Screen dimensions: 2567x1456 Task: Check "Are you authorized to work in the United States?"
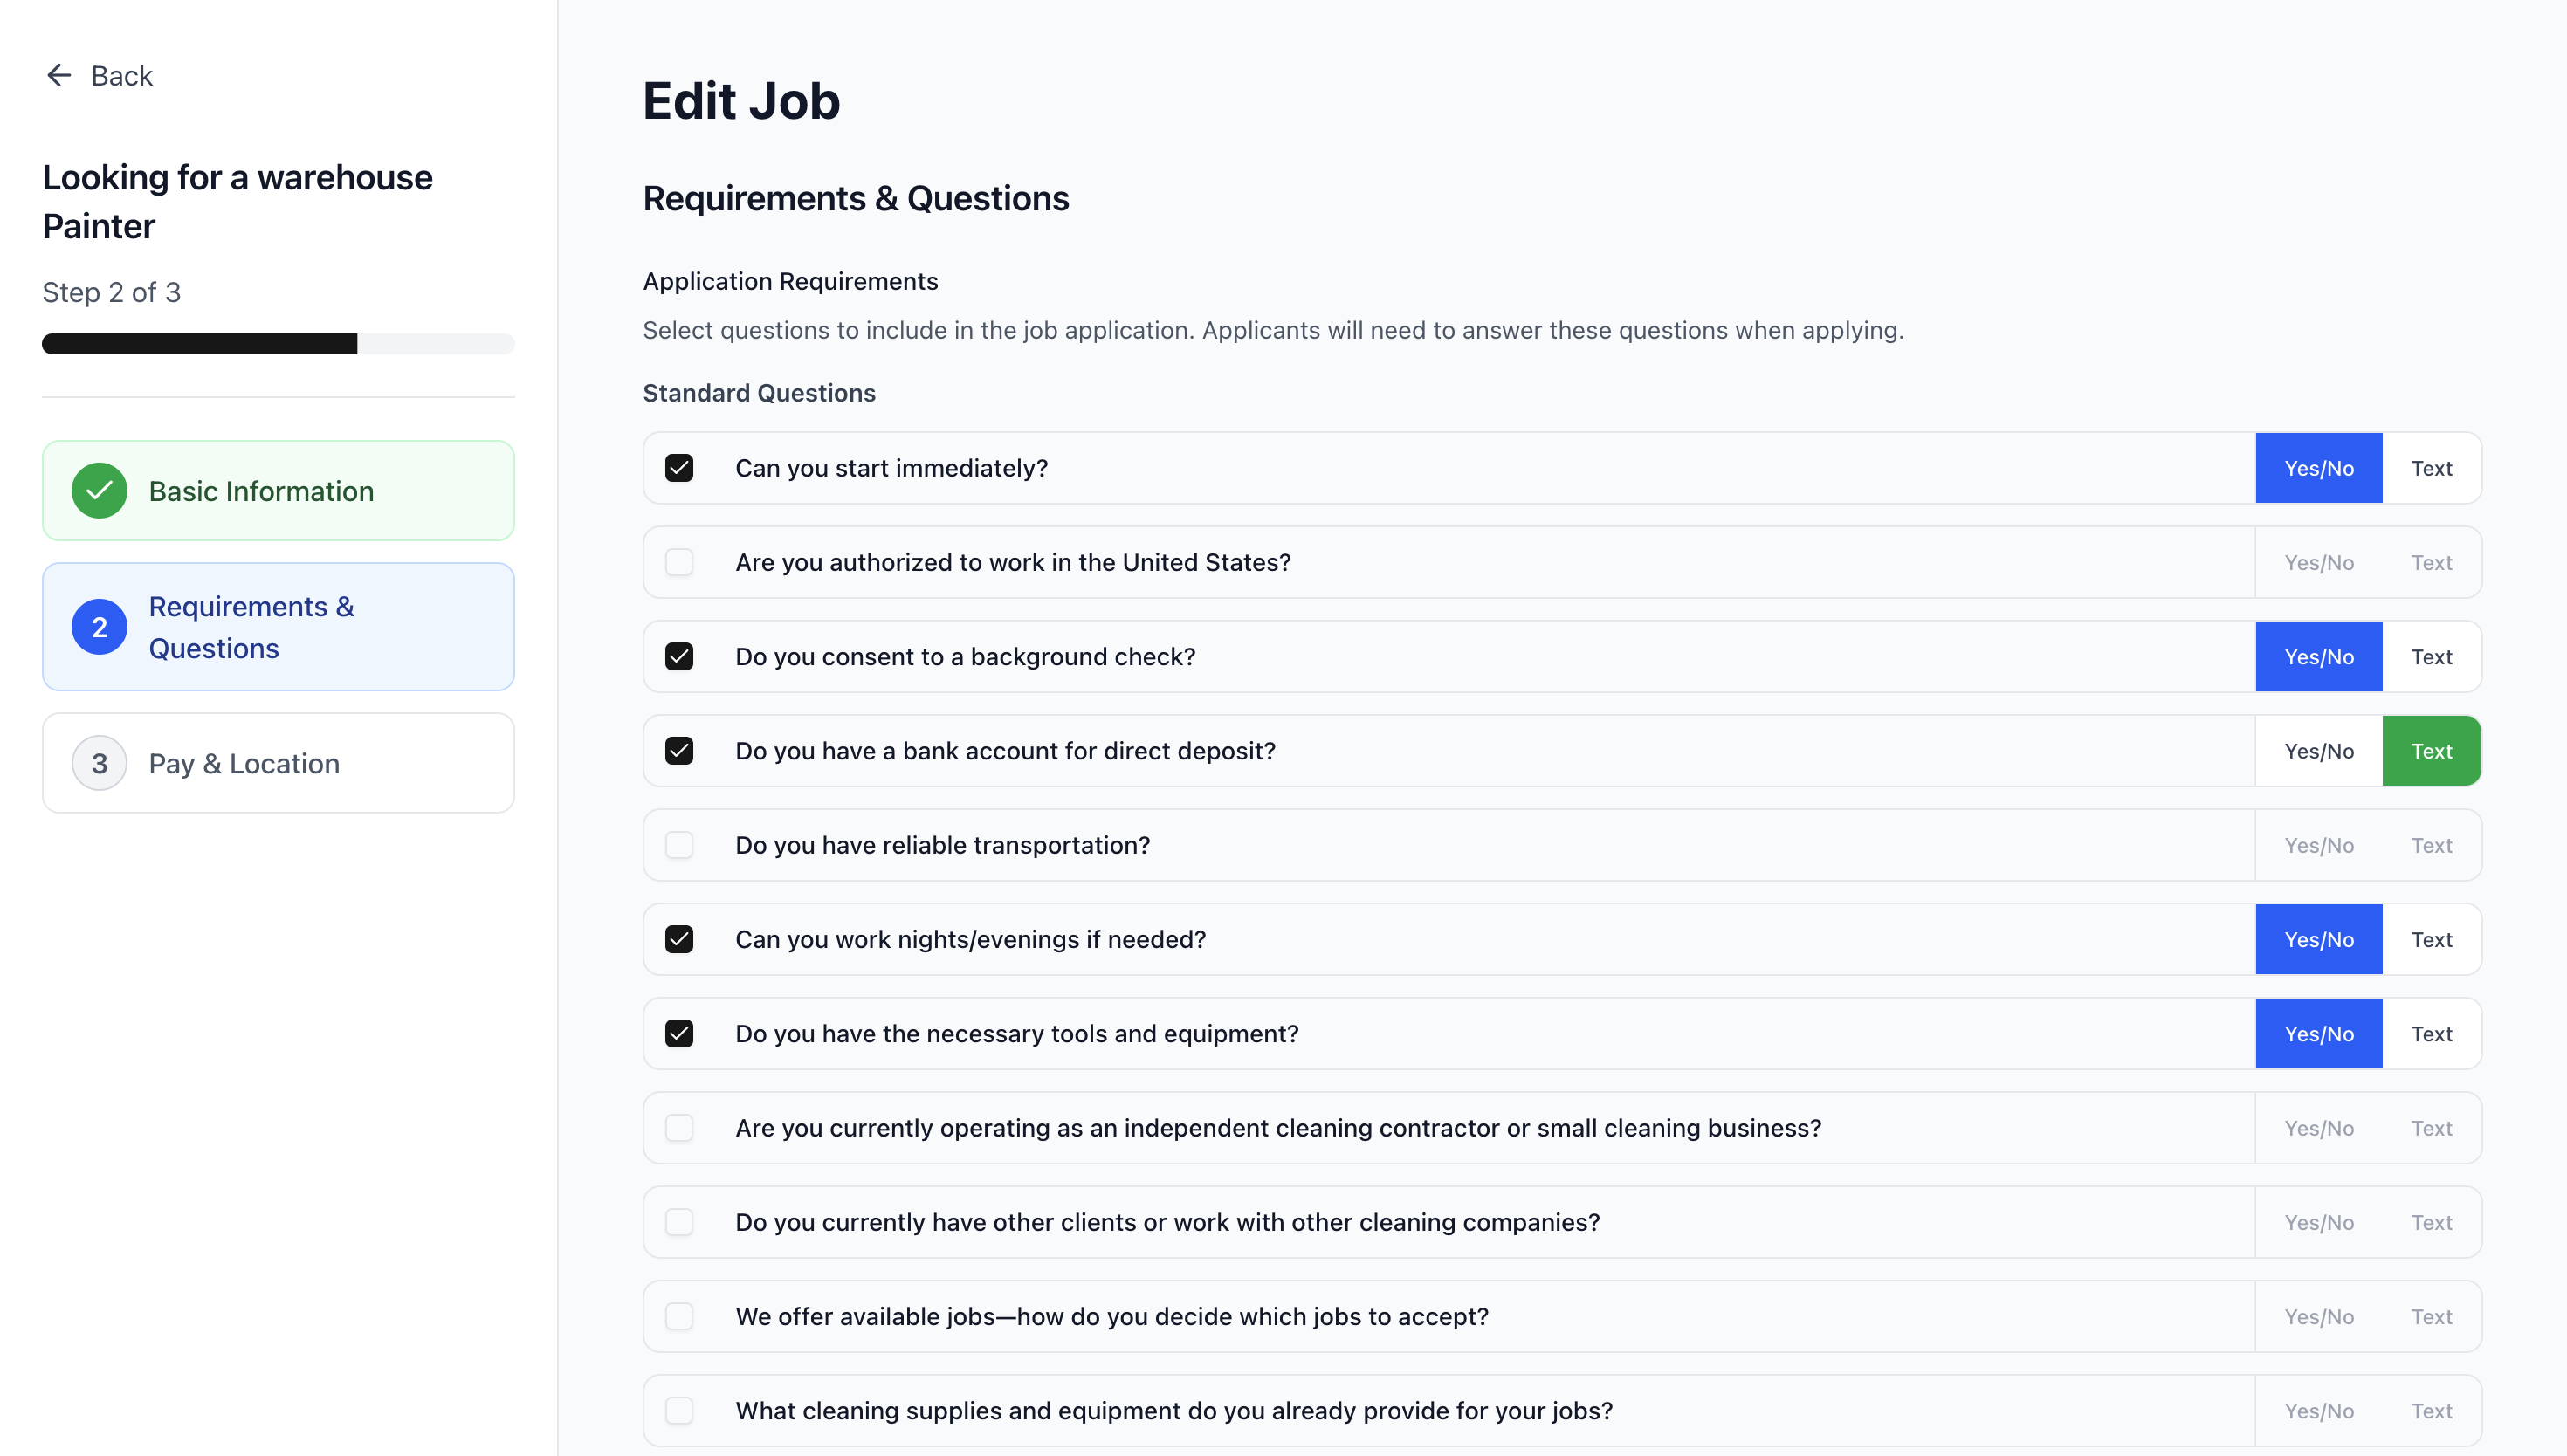pyautogui.click(x=680, y=562)
